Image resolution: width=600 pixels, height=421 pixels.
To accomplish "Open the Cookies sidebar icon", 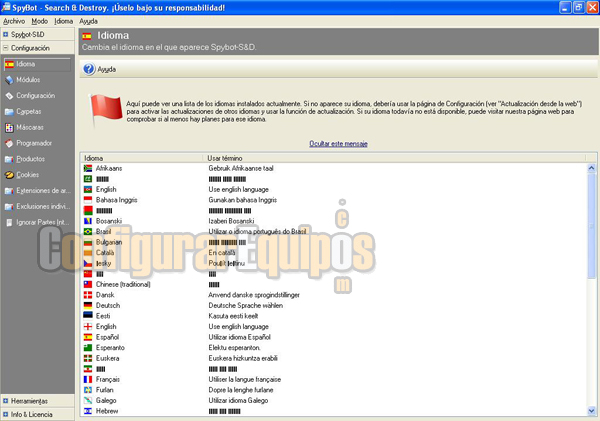I will click(9, 175).
